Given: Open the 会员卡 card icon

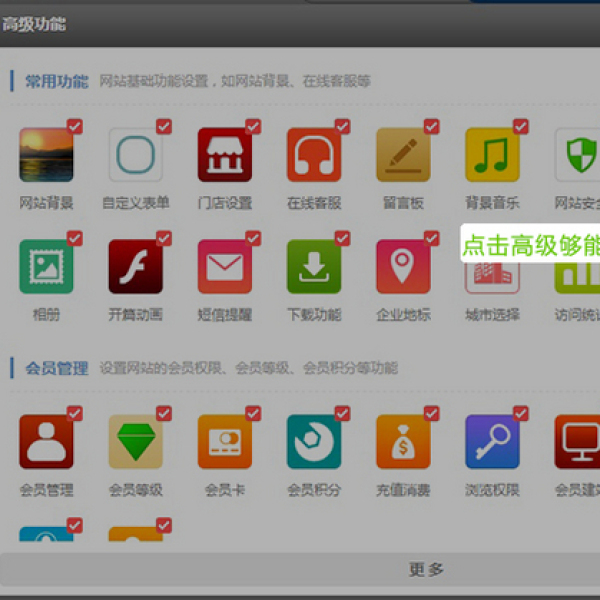Looking at the screenshot, I should tap(225, 442).
